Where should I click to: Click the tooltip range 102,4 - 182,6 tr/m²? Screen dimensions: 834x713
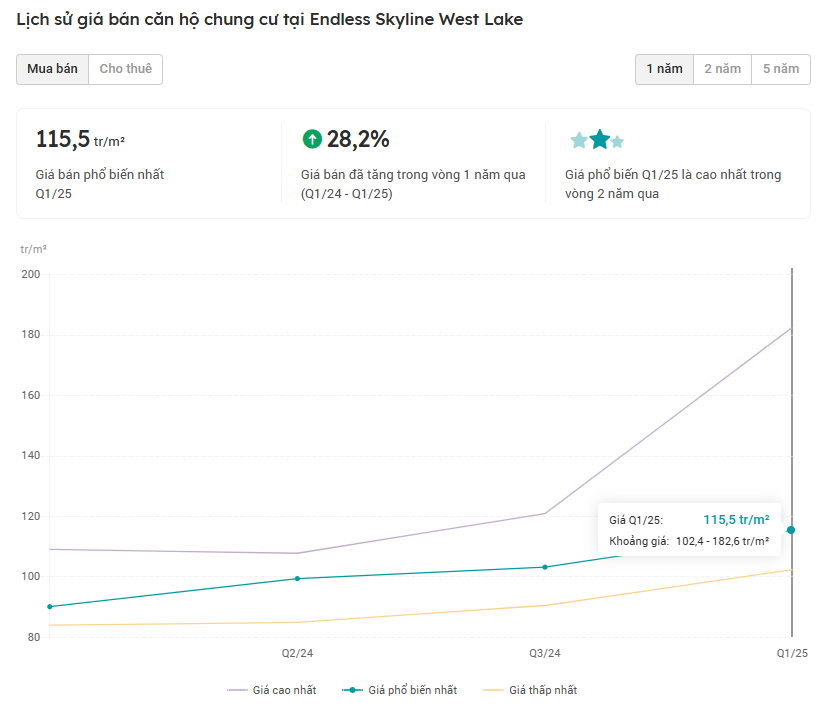coord(722,541)
